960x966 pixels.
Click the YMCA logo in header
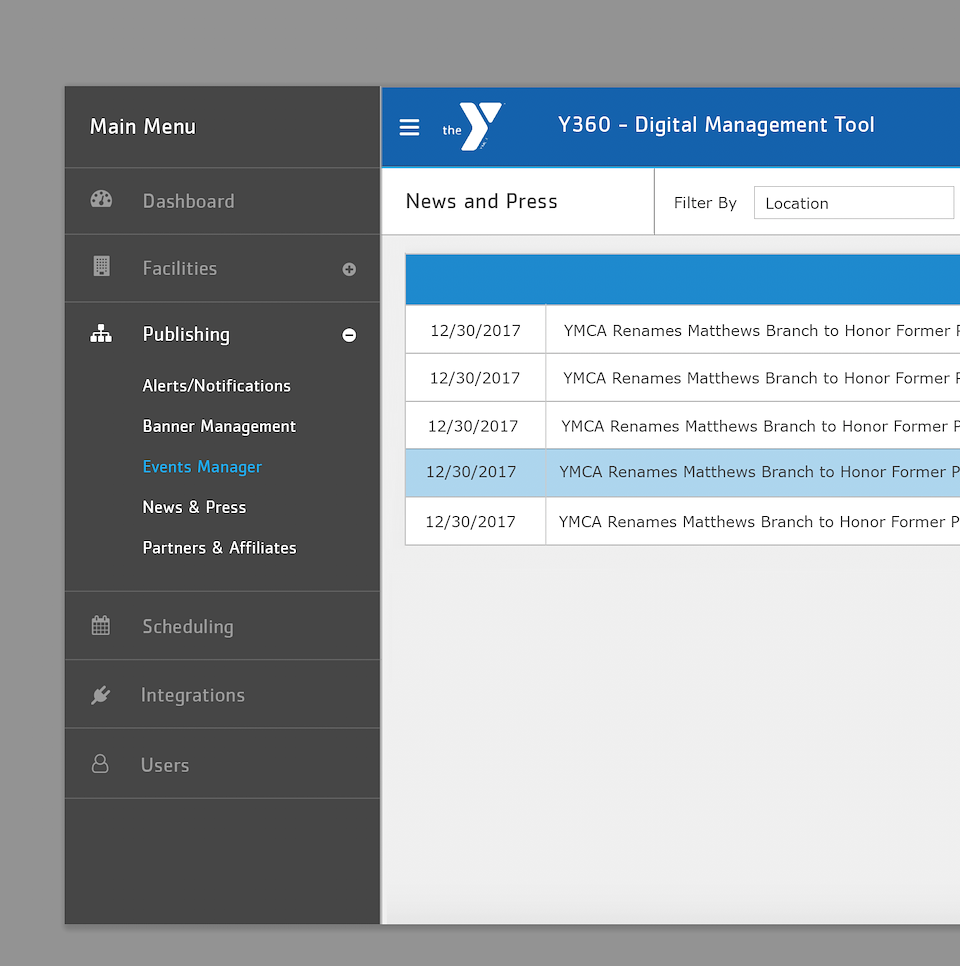(x=473, y=126)
